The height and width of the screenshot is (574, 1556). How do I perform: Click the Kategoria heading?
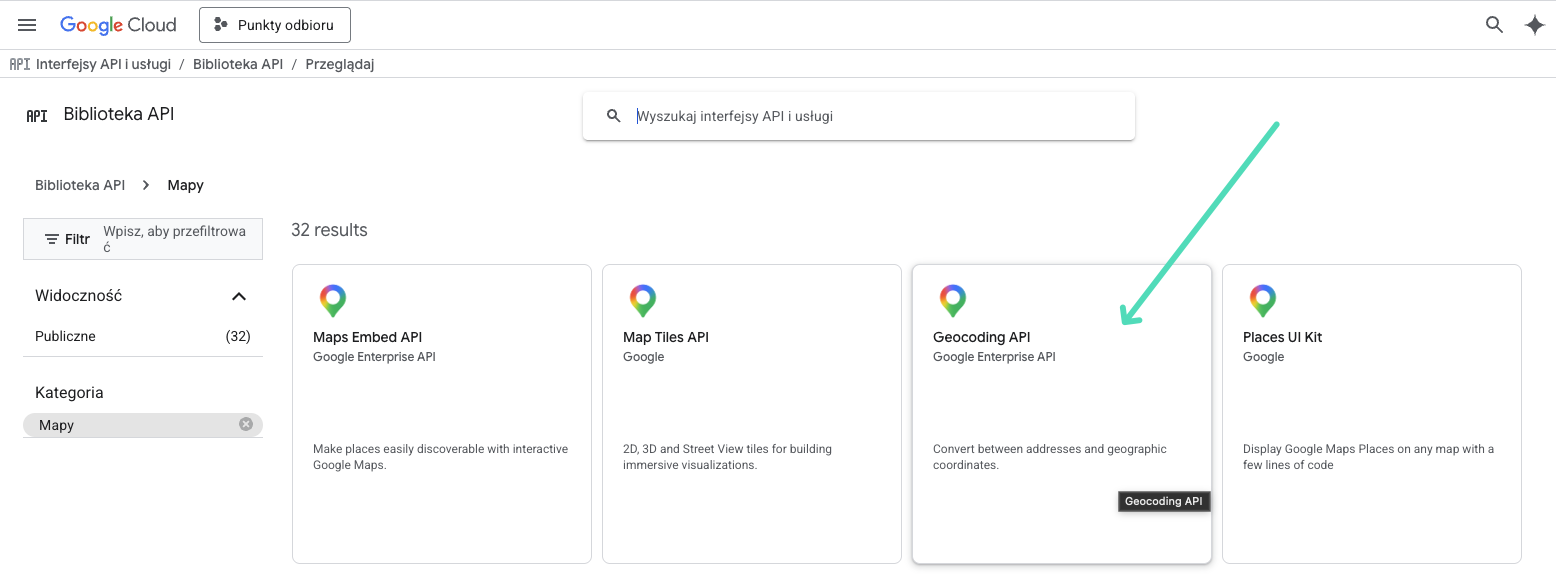[x=69, y=393]
